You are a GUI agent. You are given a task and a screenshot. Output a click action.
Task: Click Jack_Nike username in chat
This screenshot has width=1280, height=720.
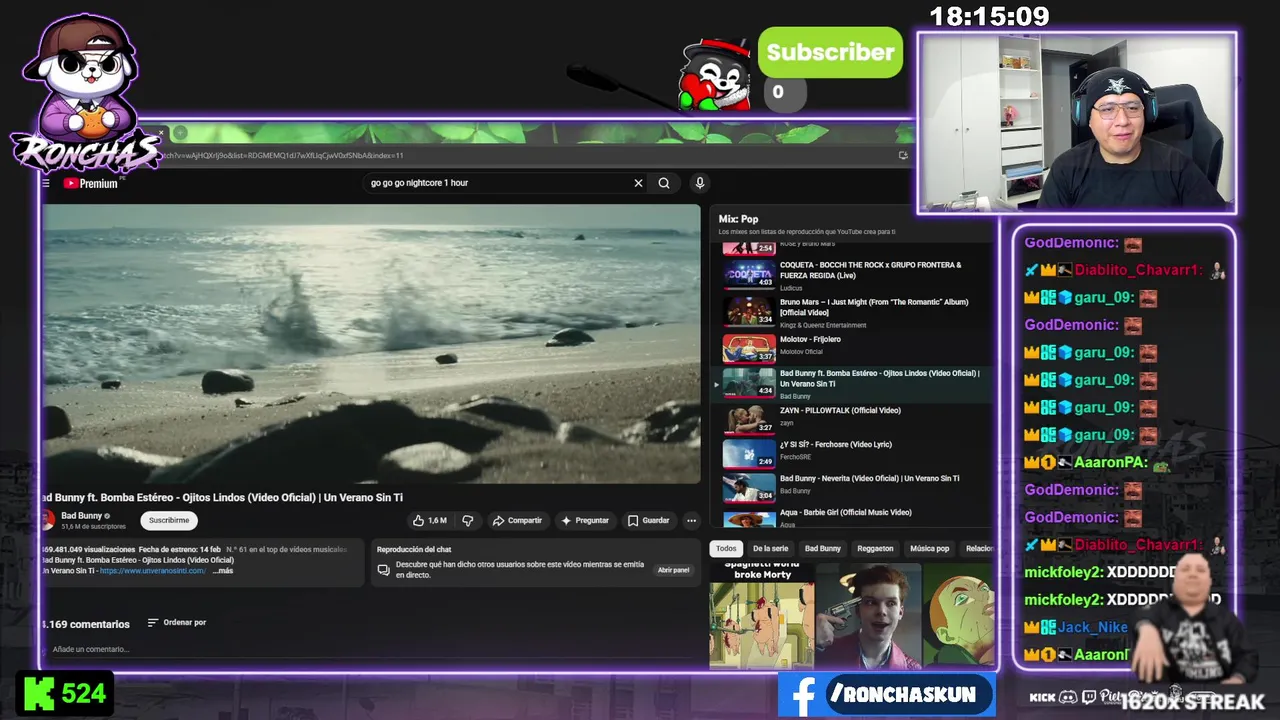(x=1092, y=627)
